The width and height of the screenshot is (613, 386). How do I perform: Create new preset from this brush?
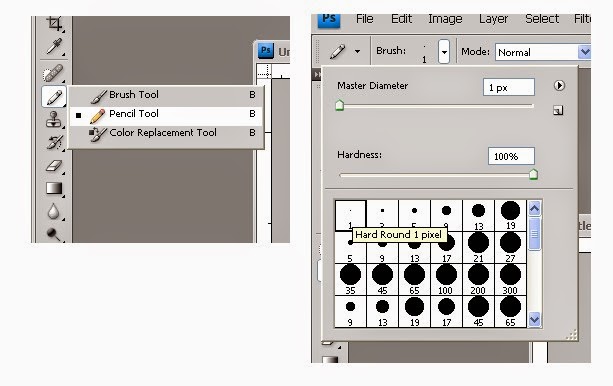[558, 111]
